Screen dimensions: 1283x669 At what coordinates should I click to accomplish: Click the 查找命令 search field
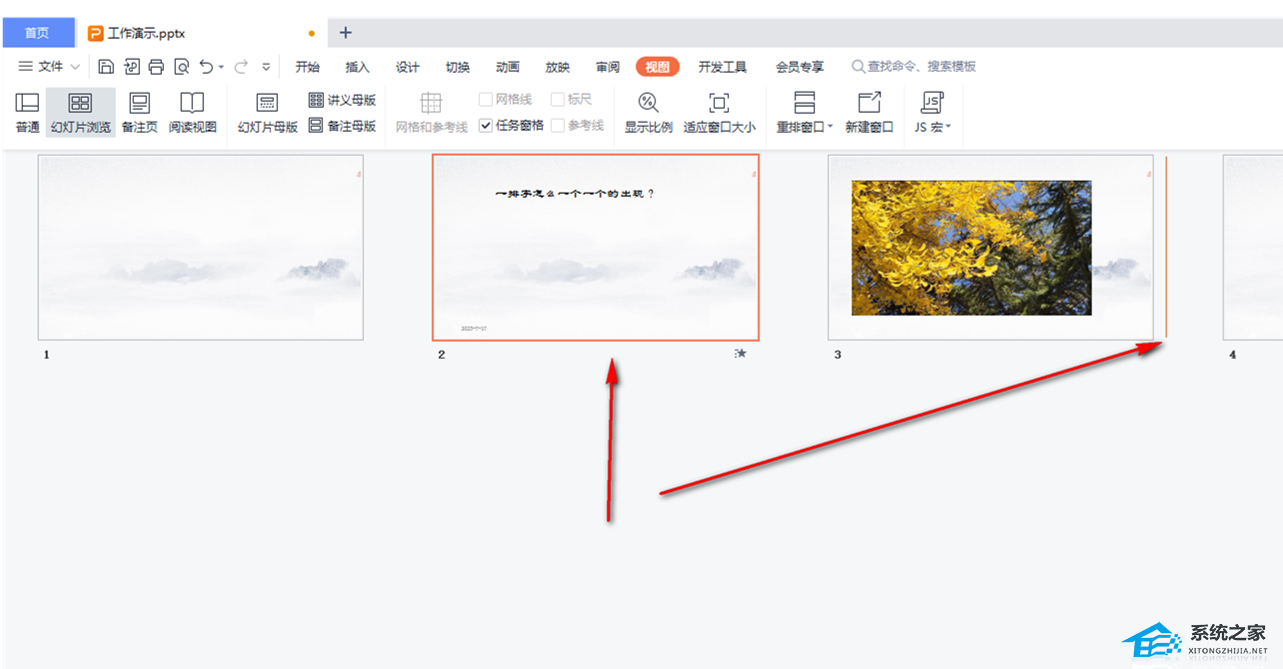coord(914,67)
